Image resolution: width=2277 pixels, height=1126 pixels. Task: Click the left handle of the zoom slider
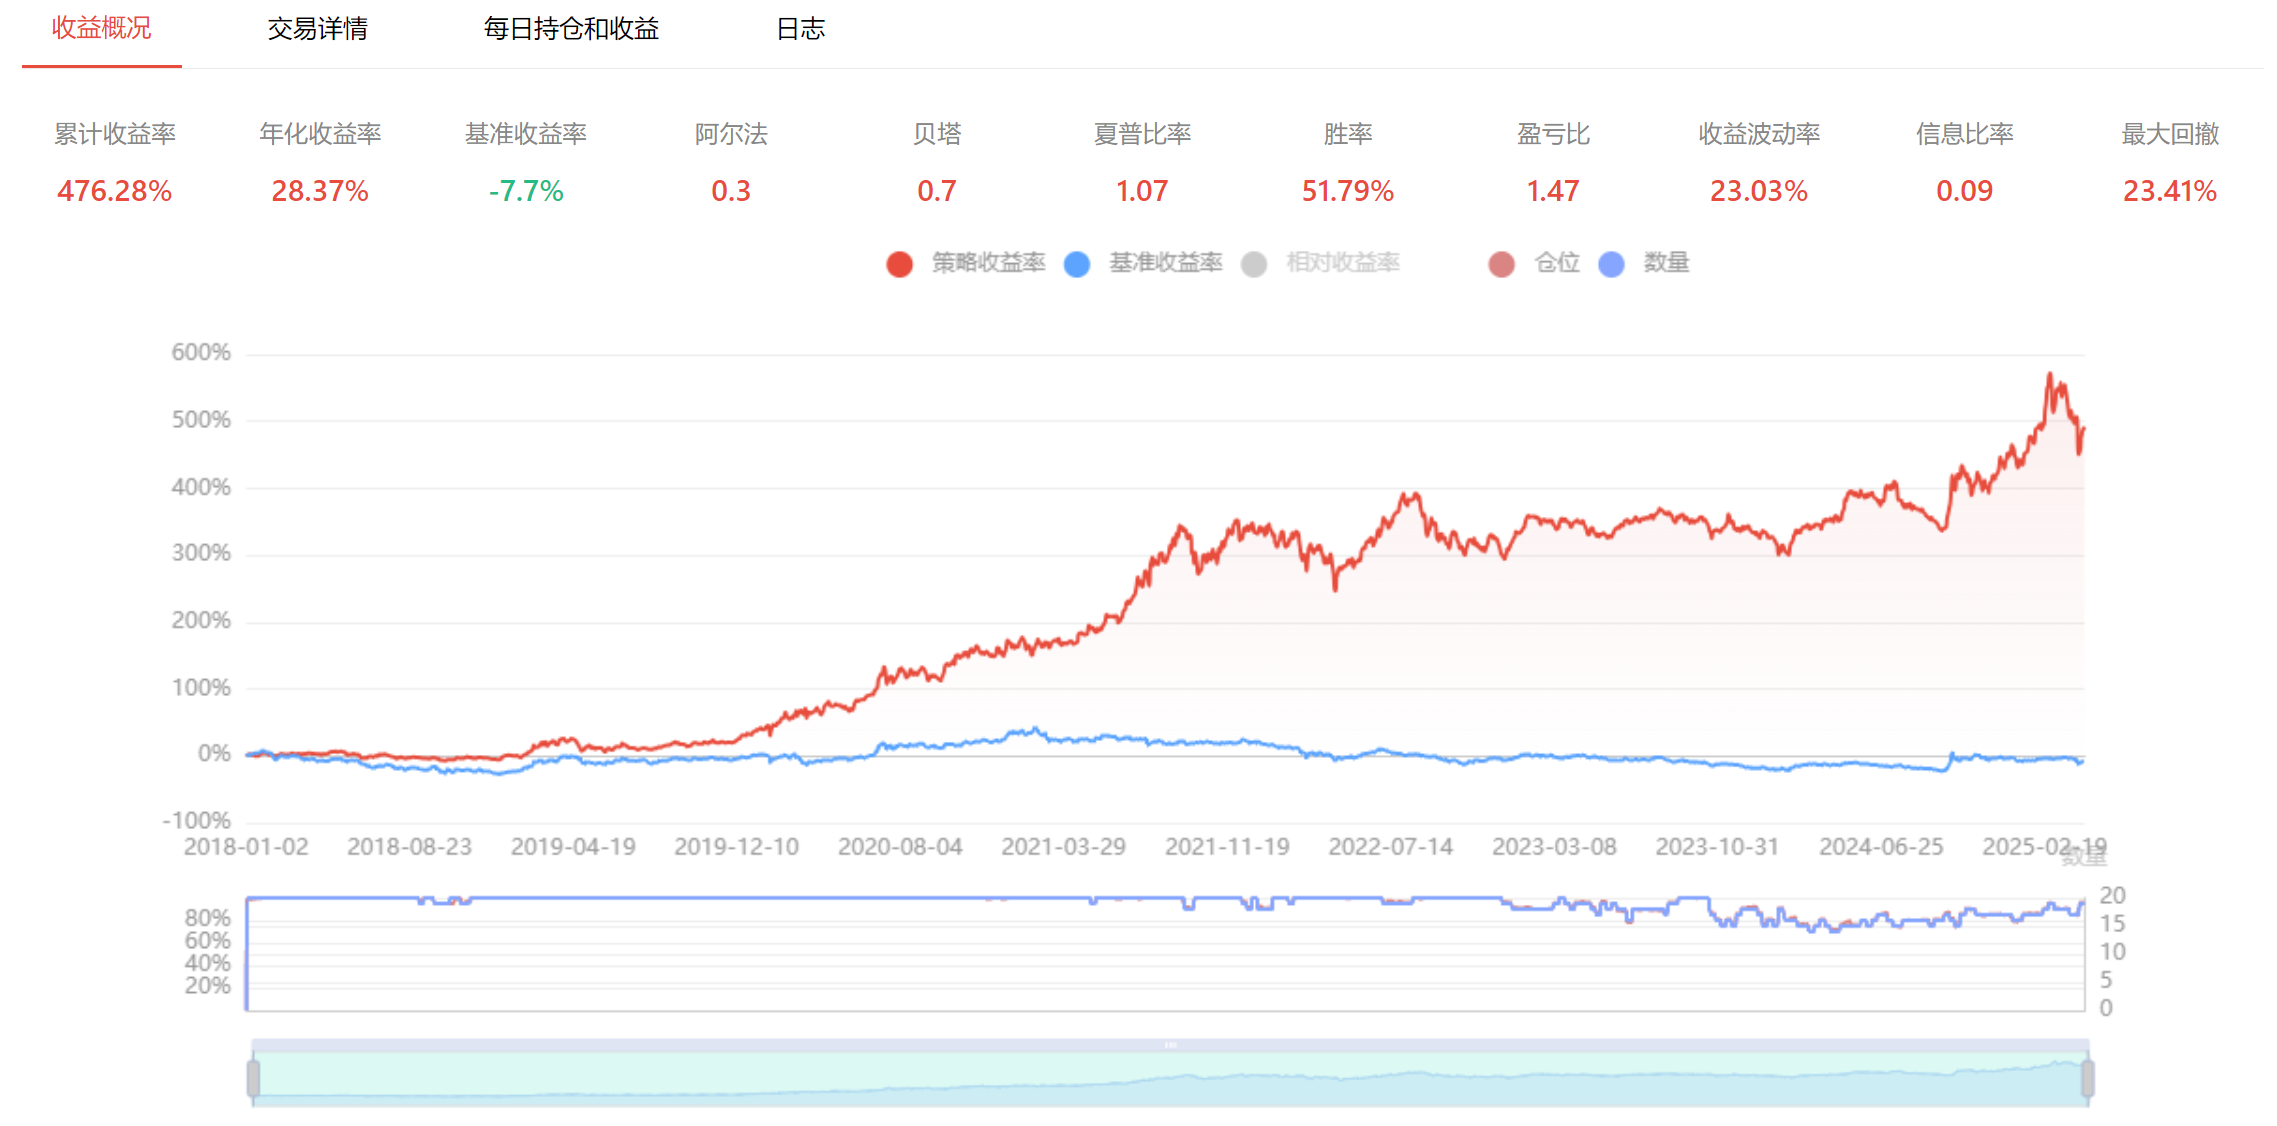click(x=253, y=1078)
